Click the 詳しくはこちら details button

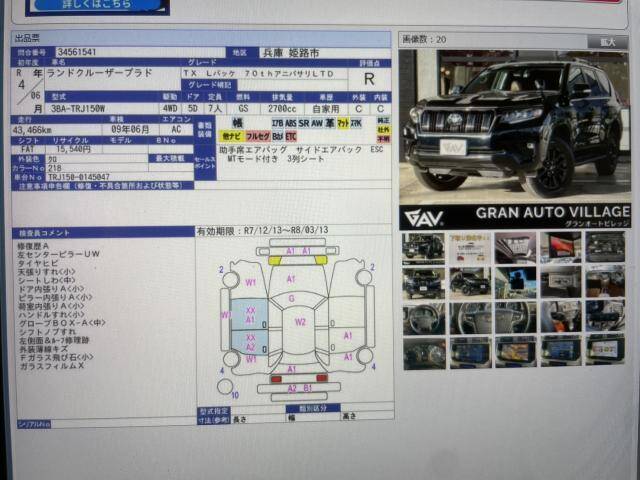coord(97,6)
